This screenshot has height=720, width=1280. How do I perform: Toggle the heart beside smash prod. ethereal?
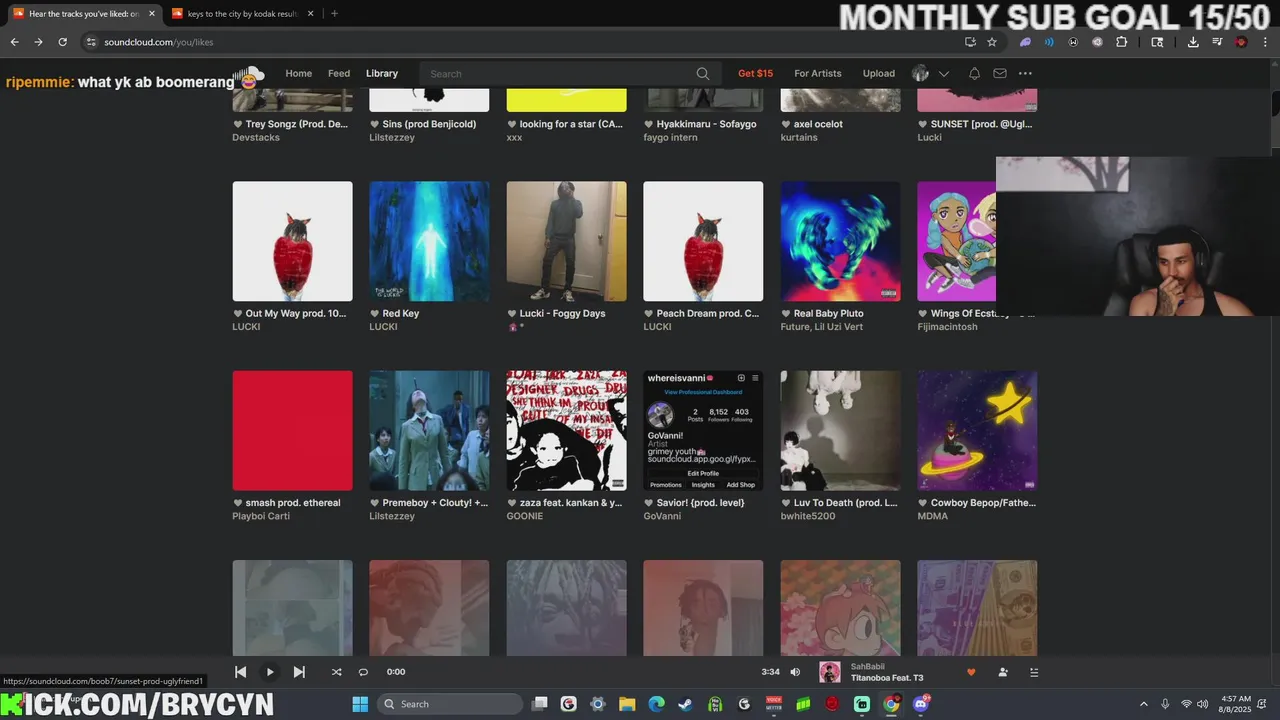point(237,503)
